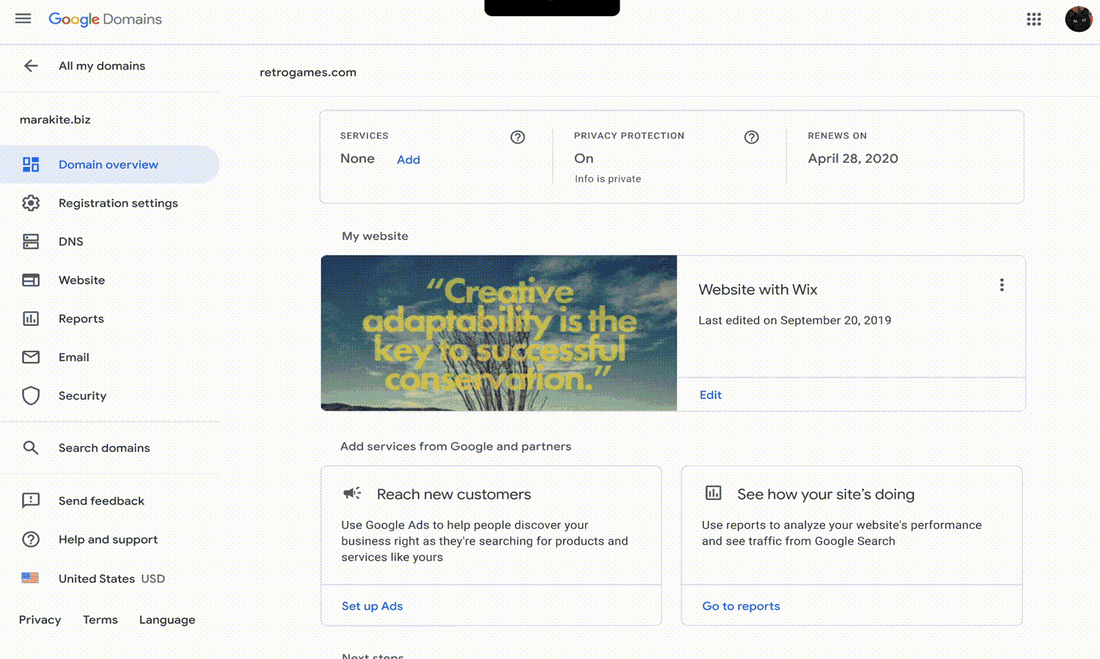Open help tooltip for Services
The image size is (1100, 659).
click(518, 137)
